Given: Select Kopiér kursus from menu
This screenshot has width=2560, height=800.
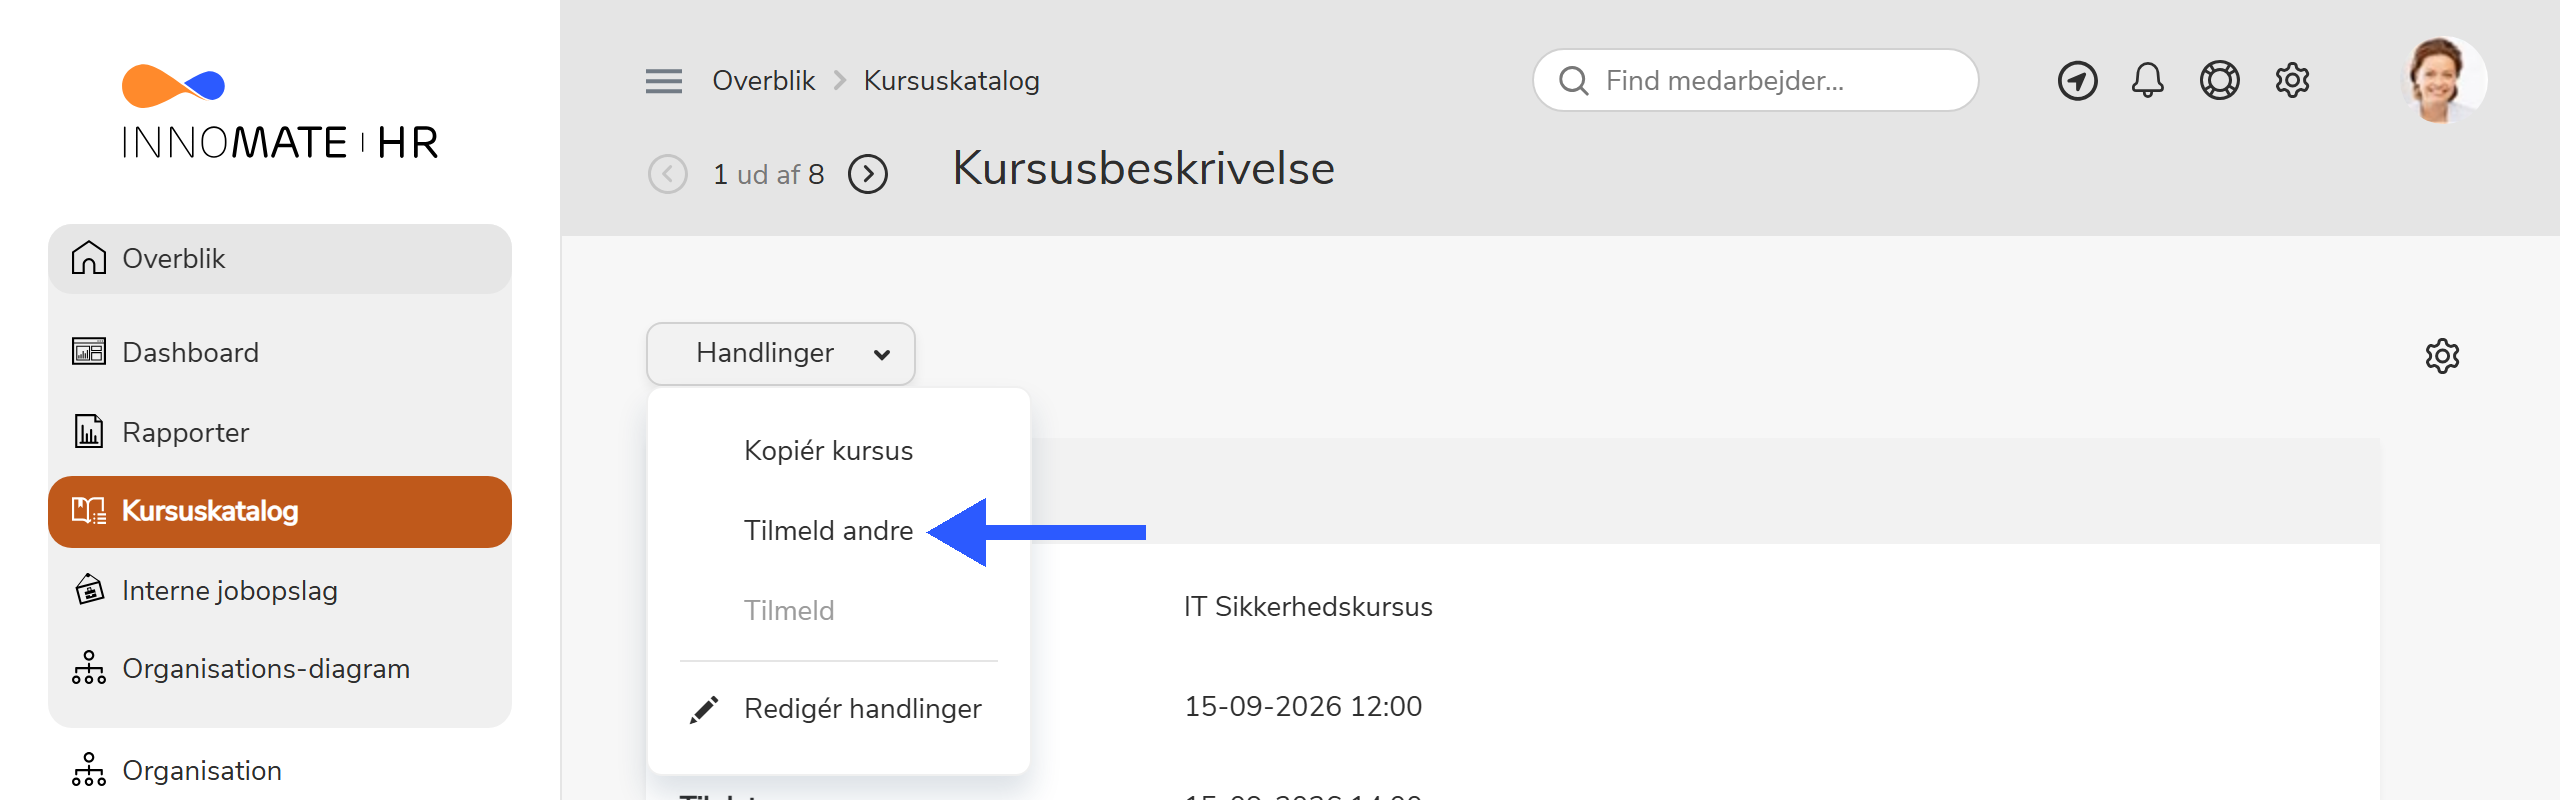Looking at the screenshot, I should pyautogui.click(x=828, y=451).
